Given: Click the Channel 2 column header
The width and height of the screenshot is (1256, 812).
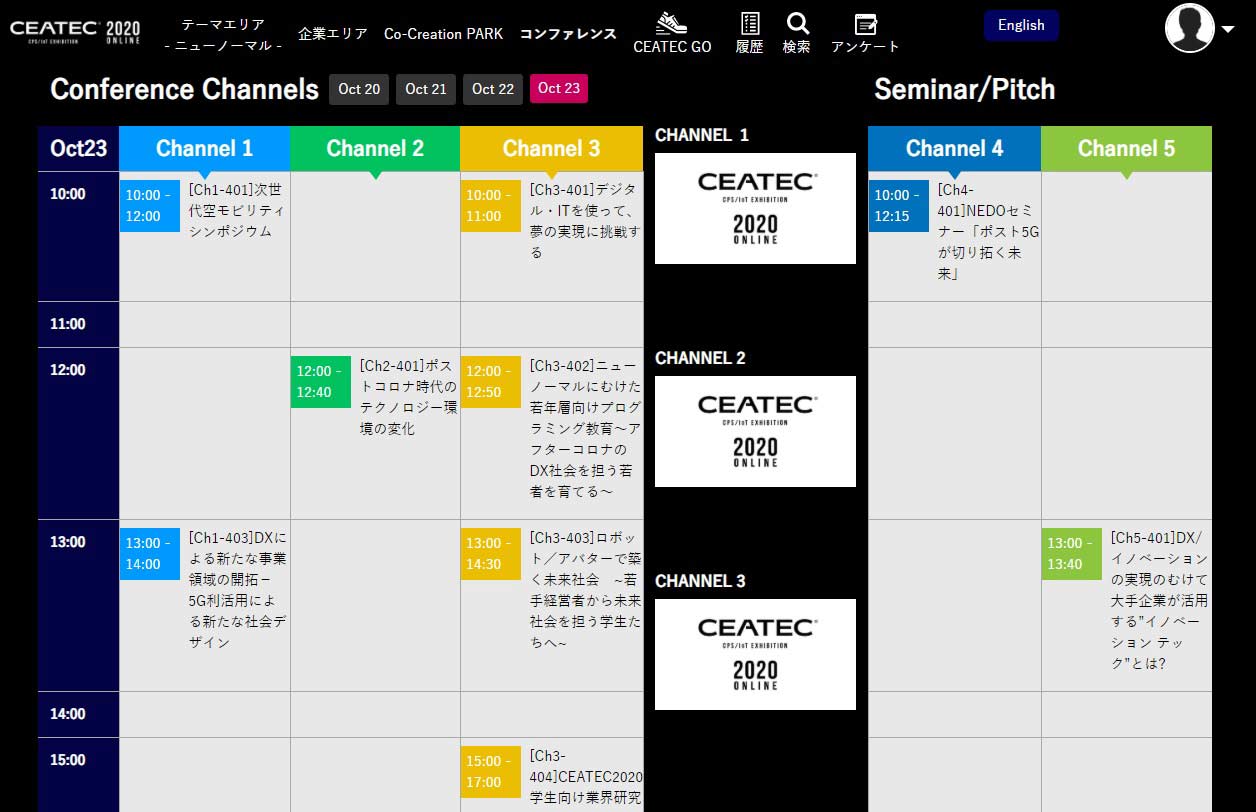Looking at the screenshot, I should [x=375, y=149].
